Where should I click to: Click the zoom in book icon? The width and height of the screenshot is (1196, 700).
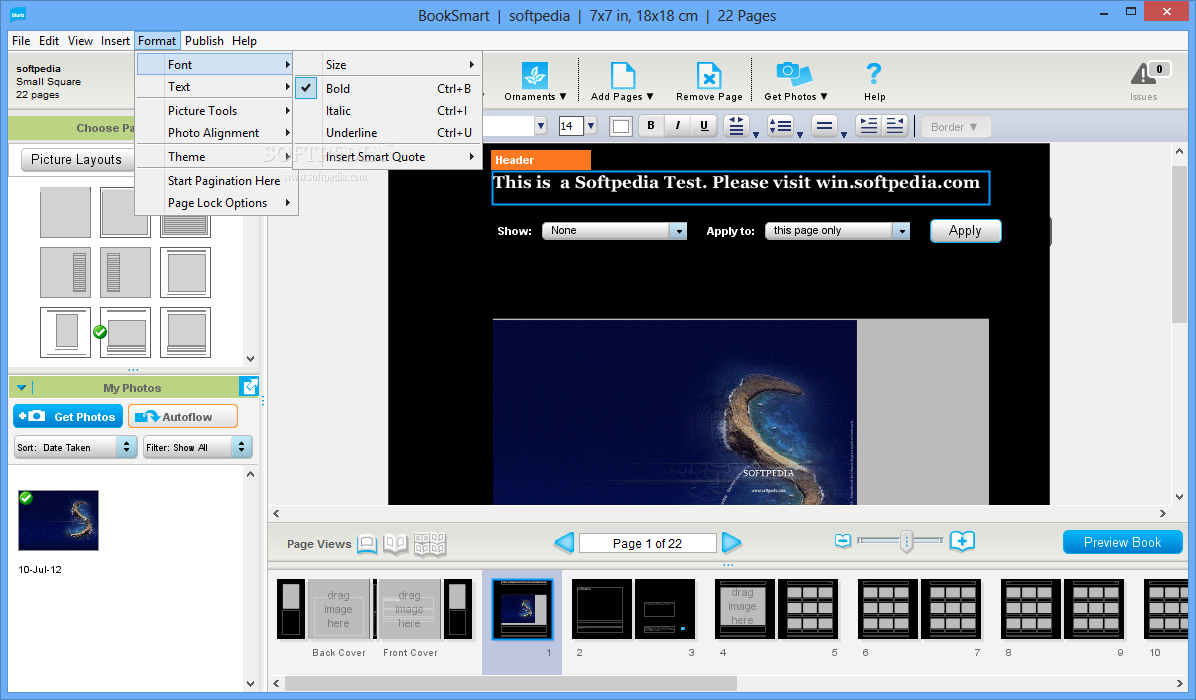(962, 541)
